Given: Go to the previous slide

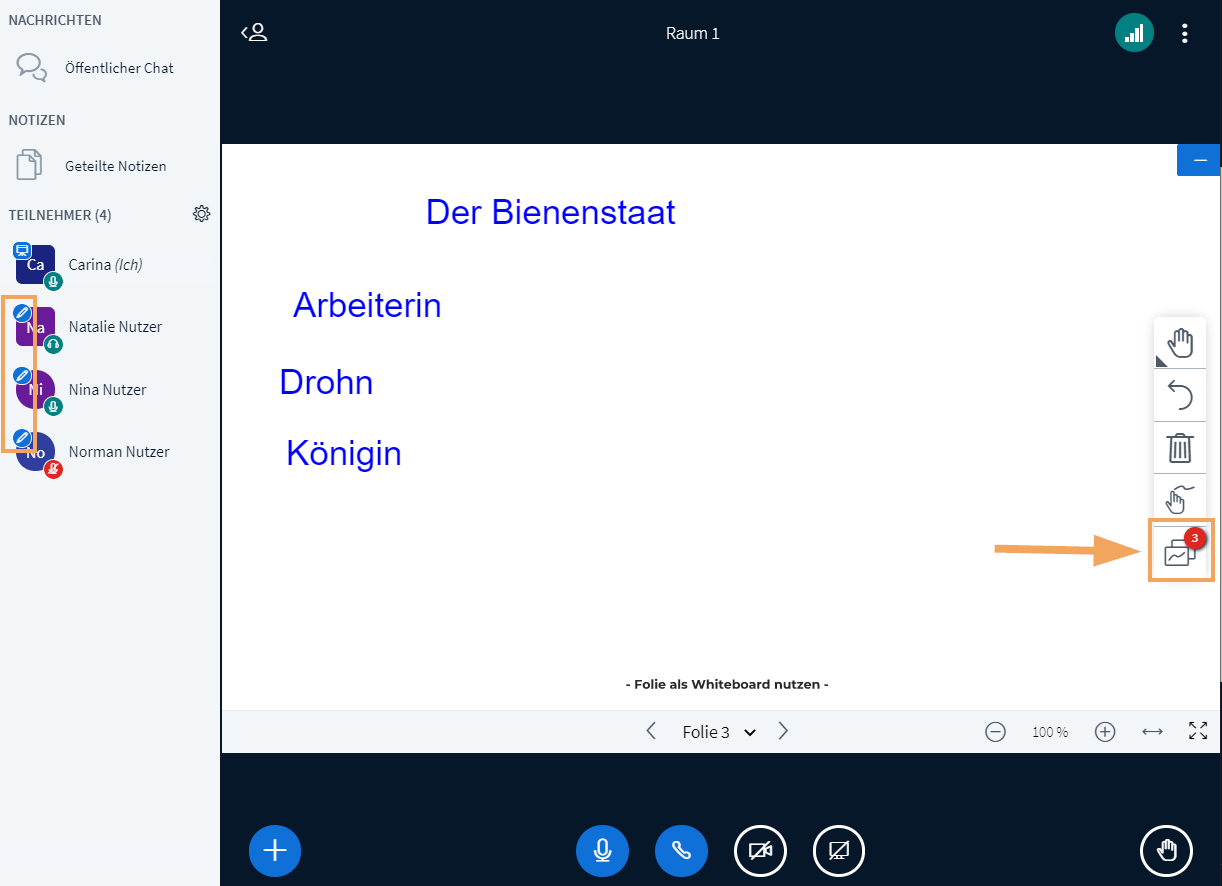Looking at the screenshot, I should (x=651, y=731).
